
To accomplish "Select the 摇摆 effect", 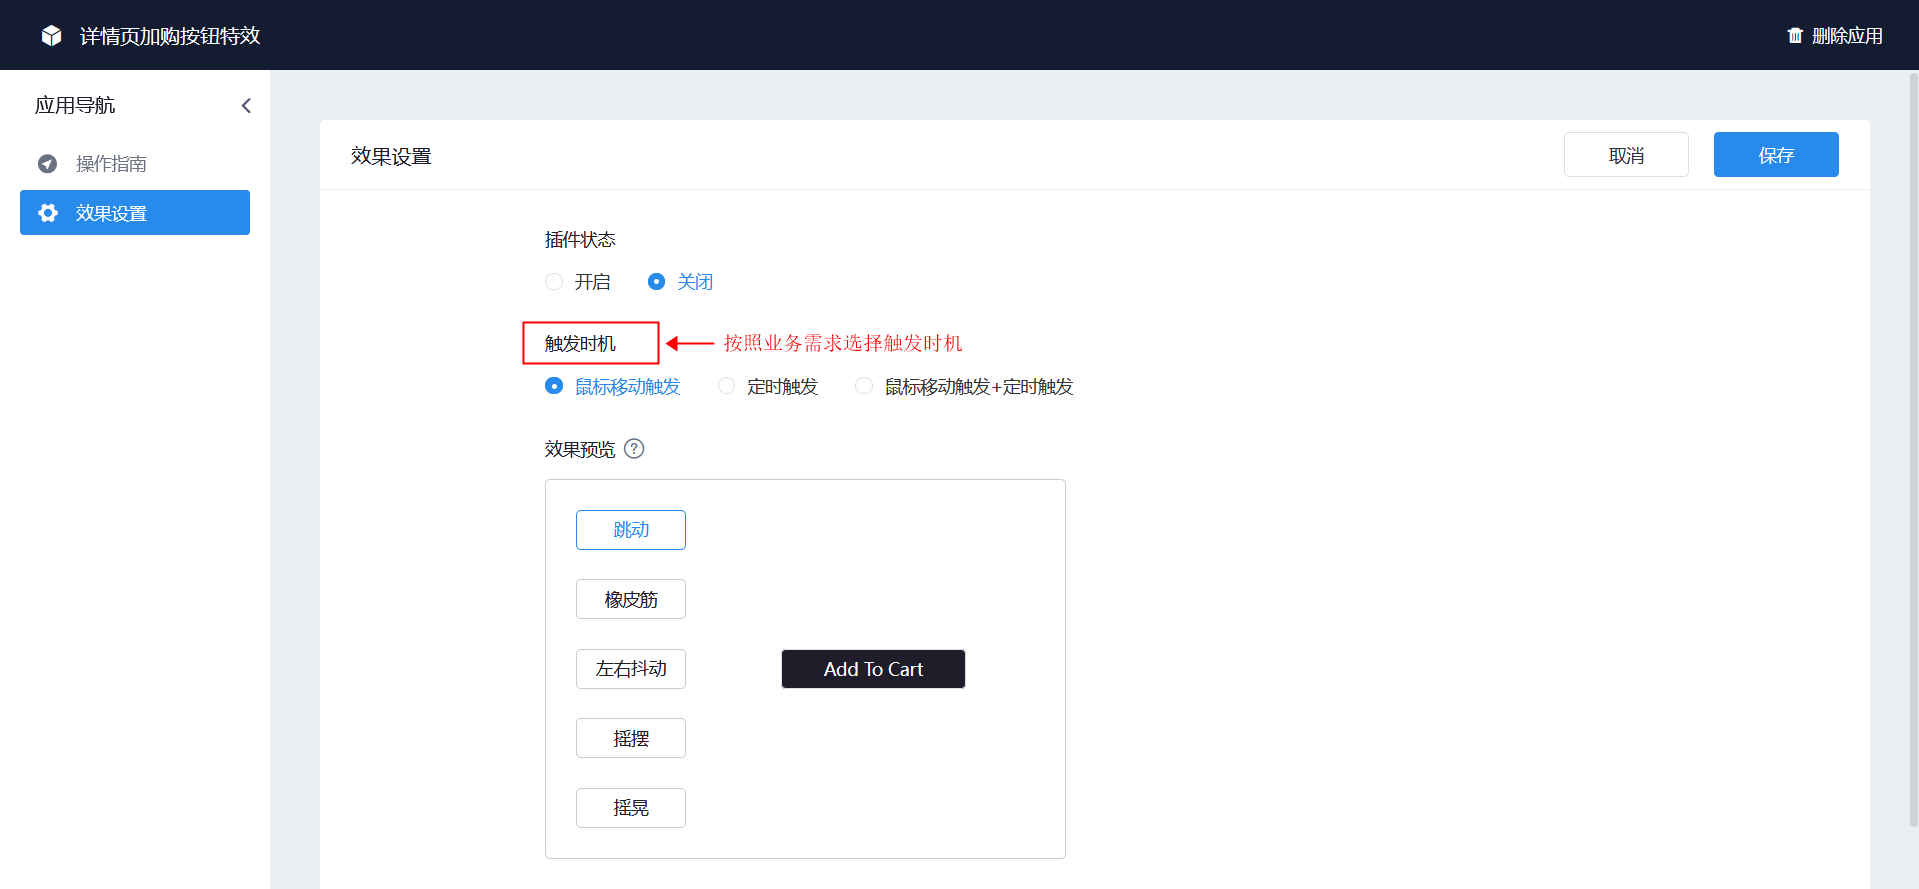I will (631, 738).
